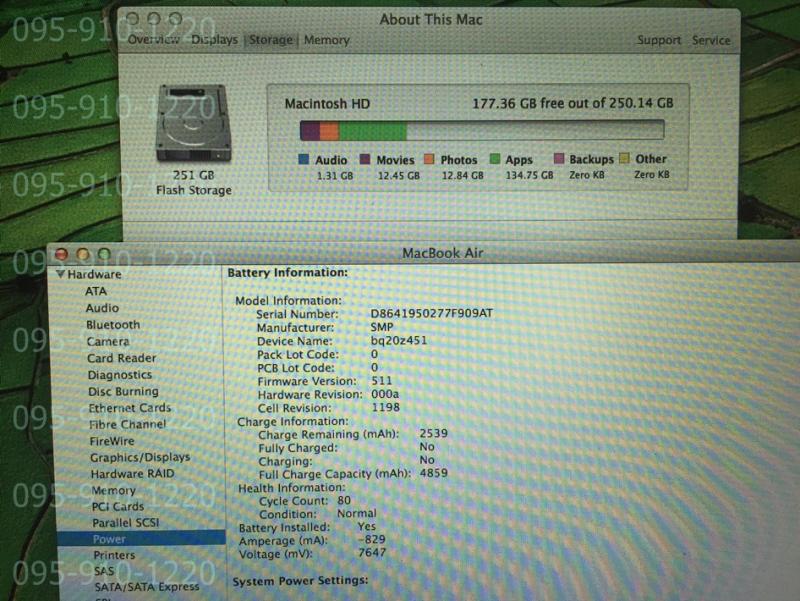Select Disc Burning in the sidebar
The height and width of the screenshot is (601, 800).
(x=123, y=392)
